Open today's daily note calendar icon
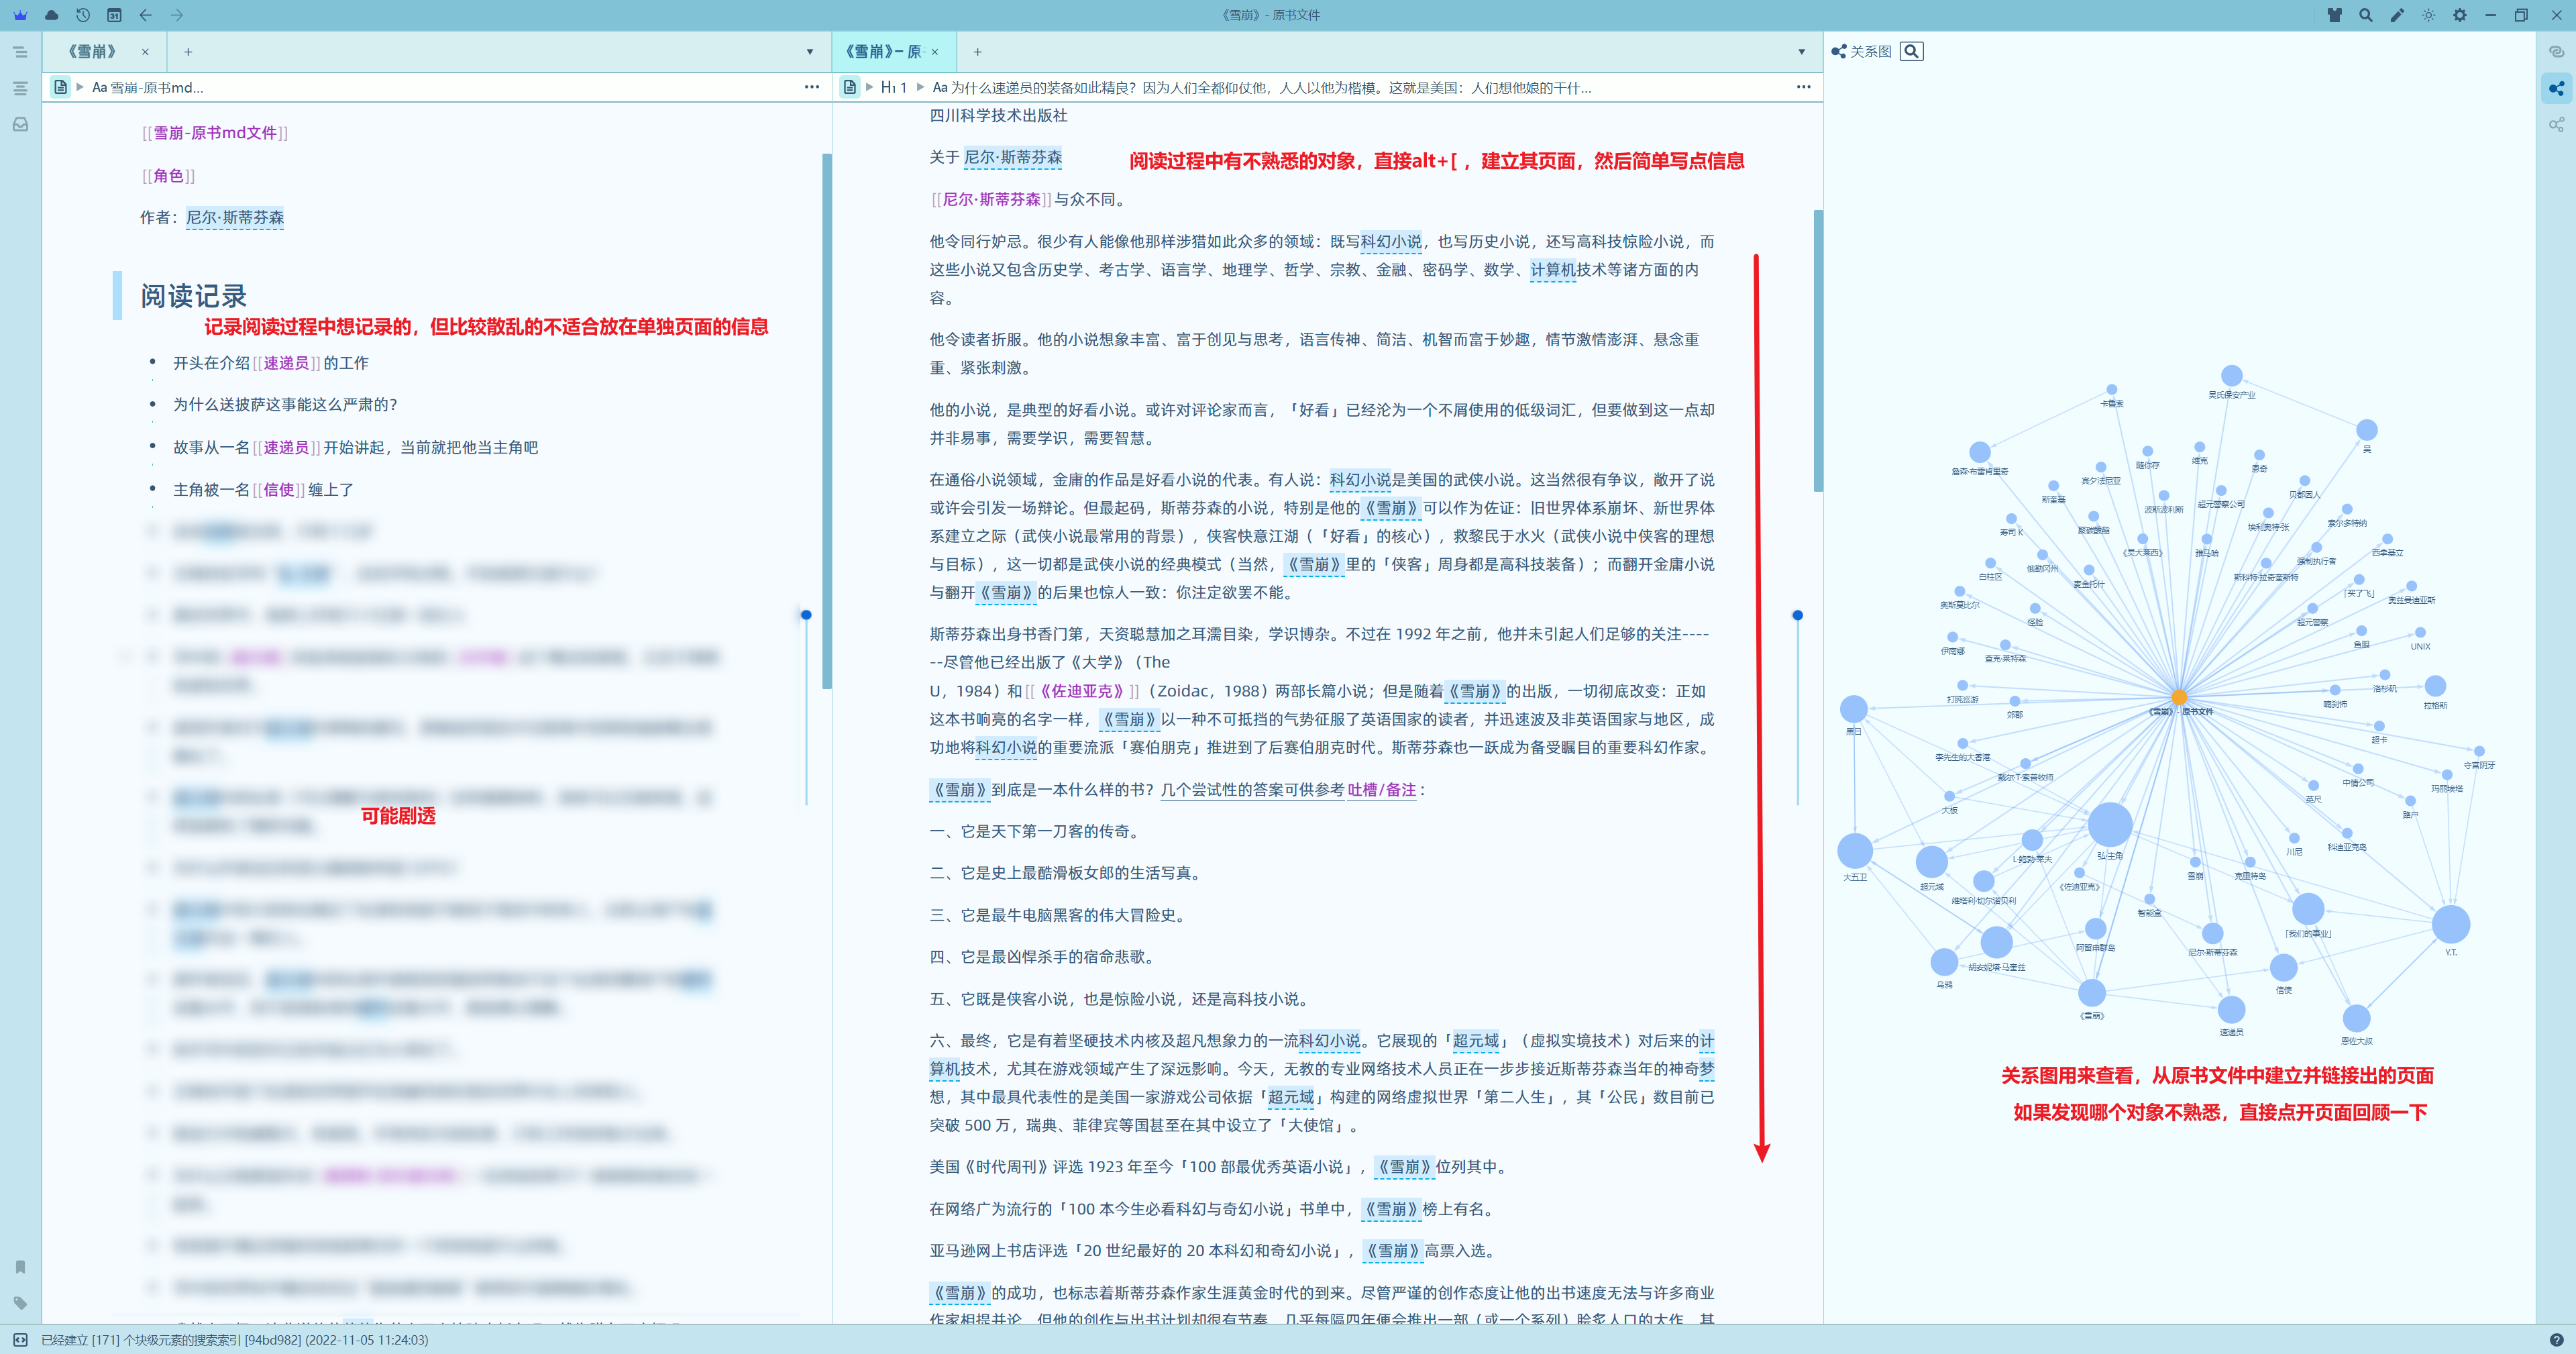Screen dimensions: 2576x1354 click(x=114, y=15)
